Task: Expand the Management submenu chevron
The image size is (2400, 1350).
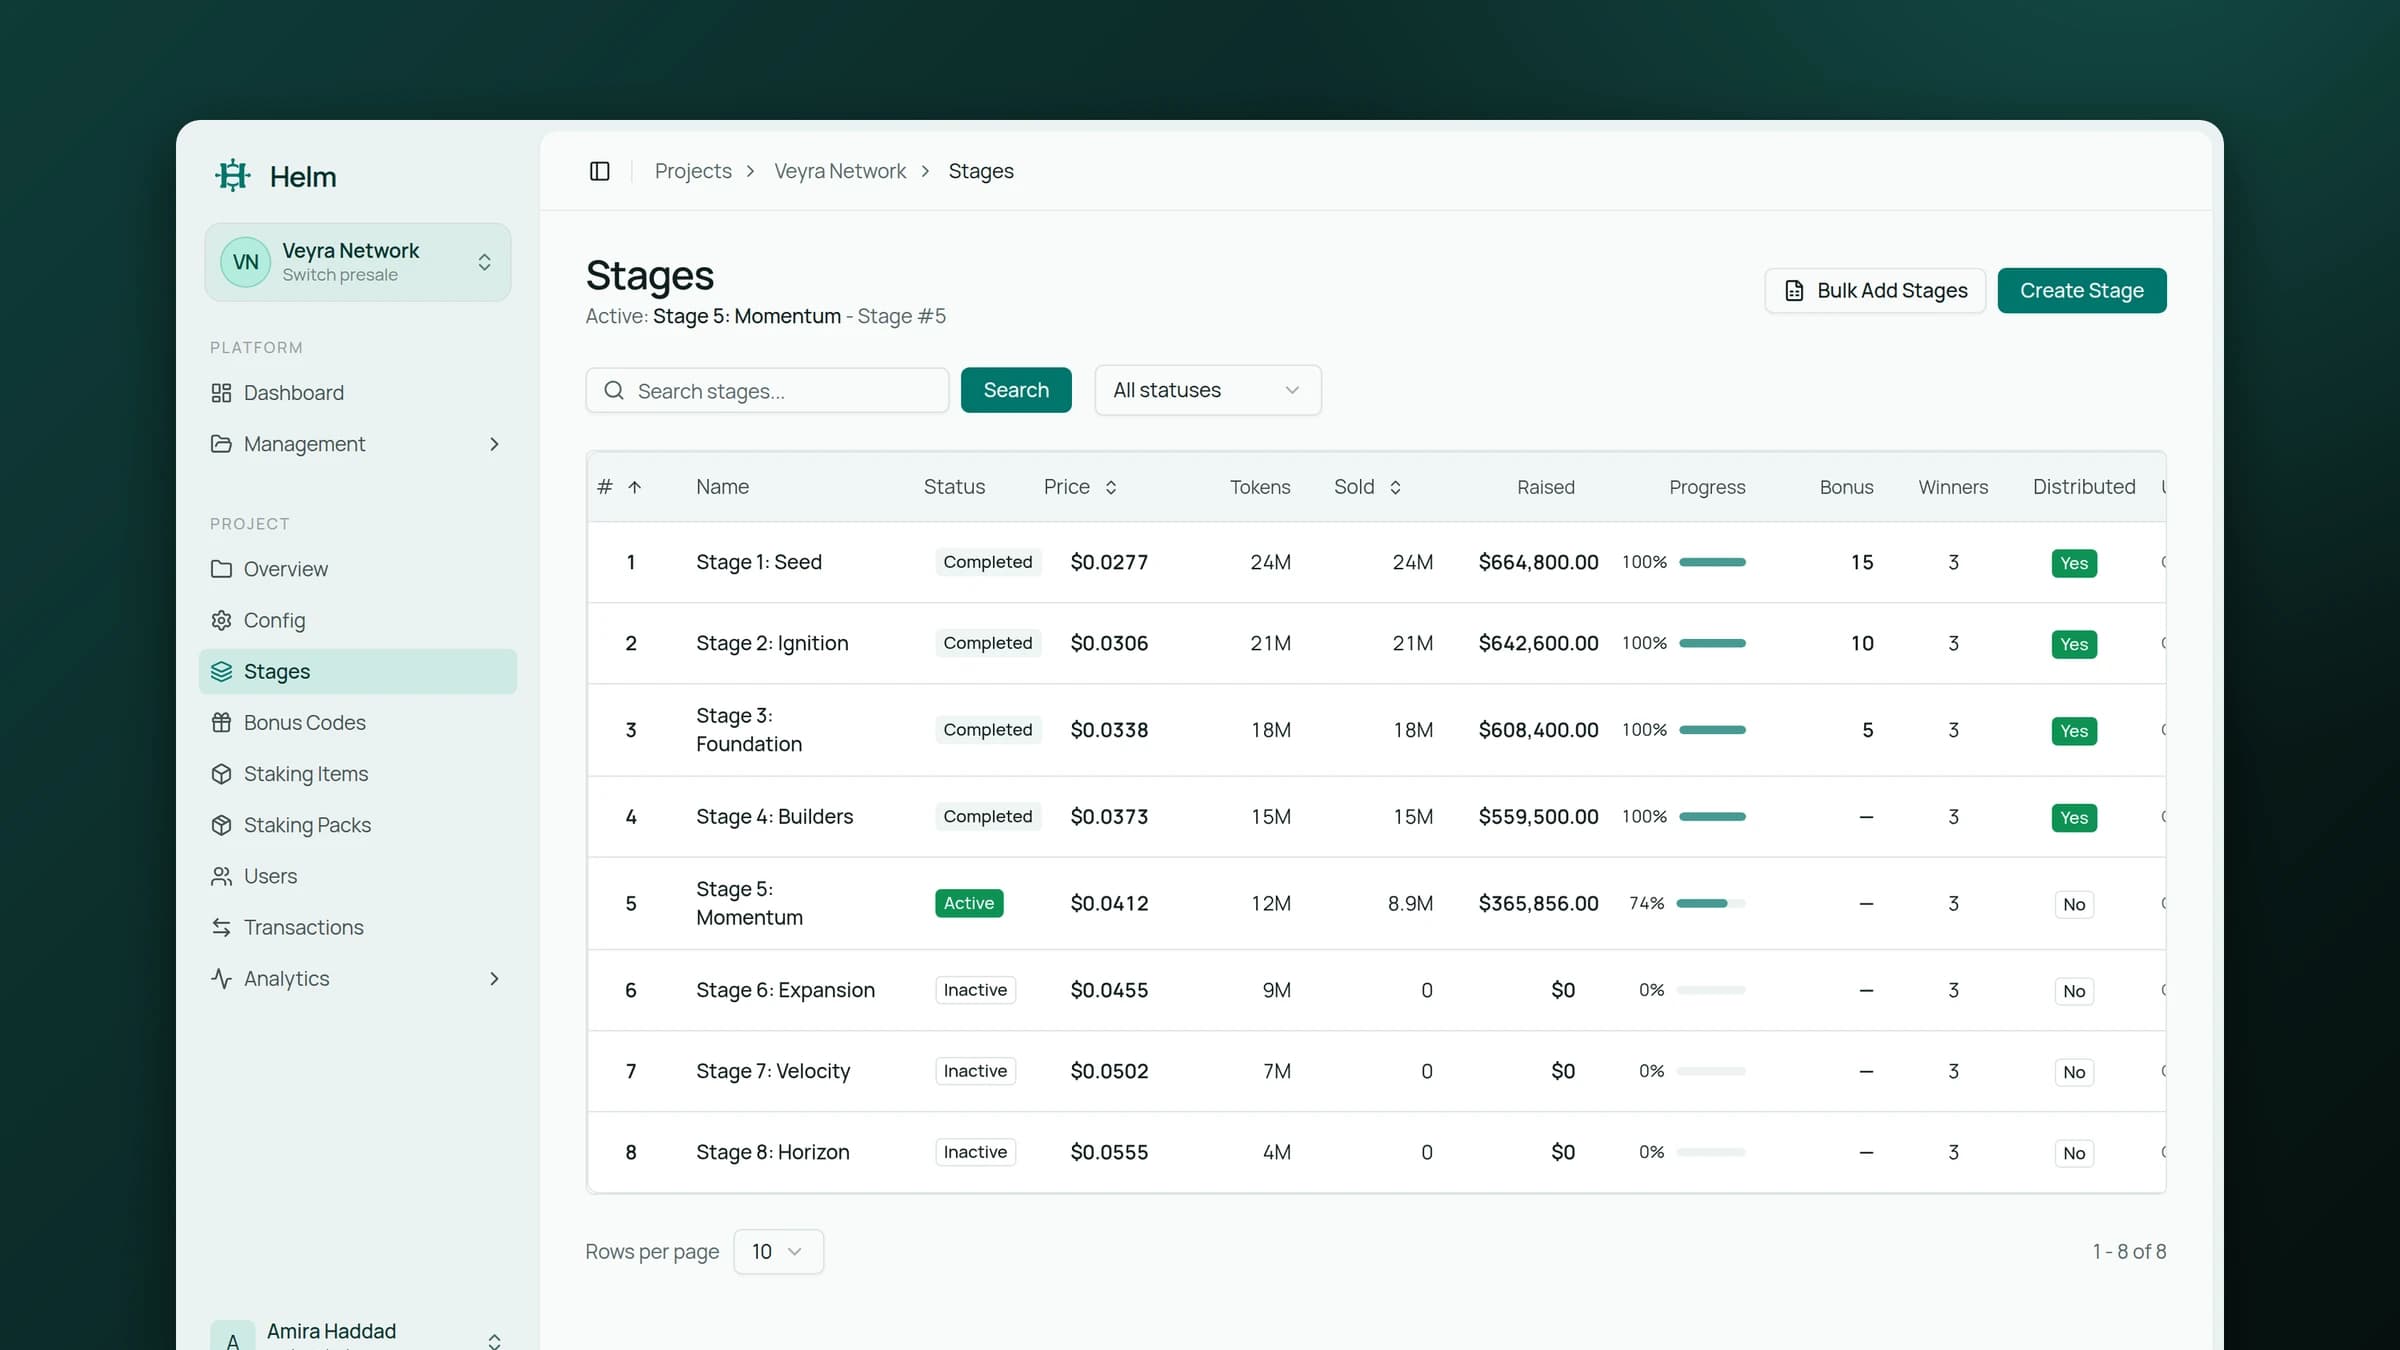Action: pyautogui.click(x=494, y=444)
